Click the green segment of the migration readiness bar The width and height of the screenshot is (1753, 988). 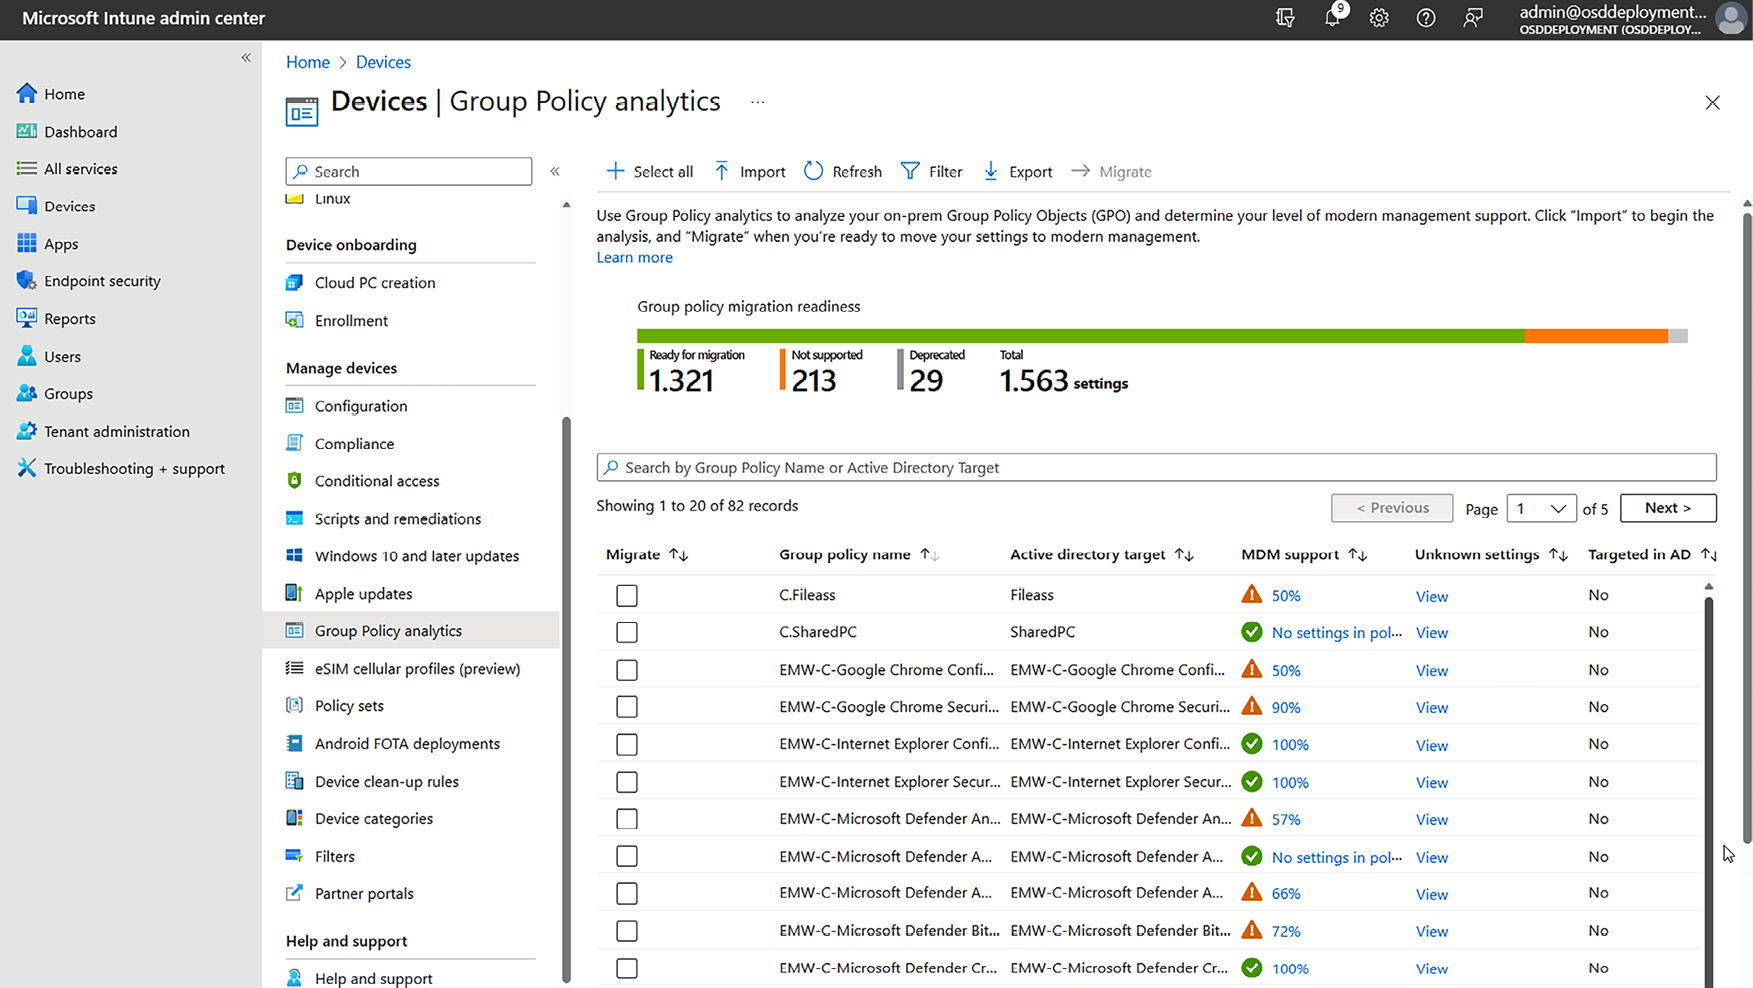pos(1080,336)
